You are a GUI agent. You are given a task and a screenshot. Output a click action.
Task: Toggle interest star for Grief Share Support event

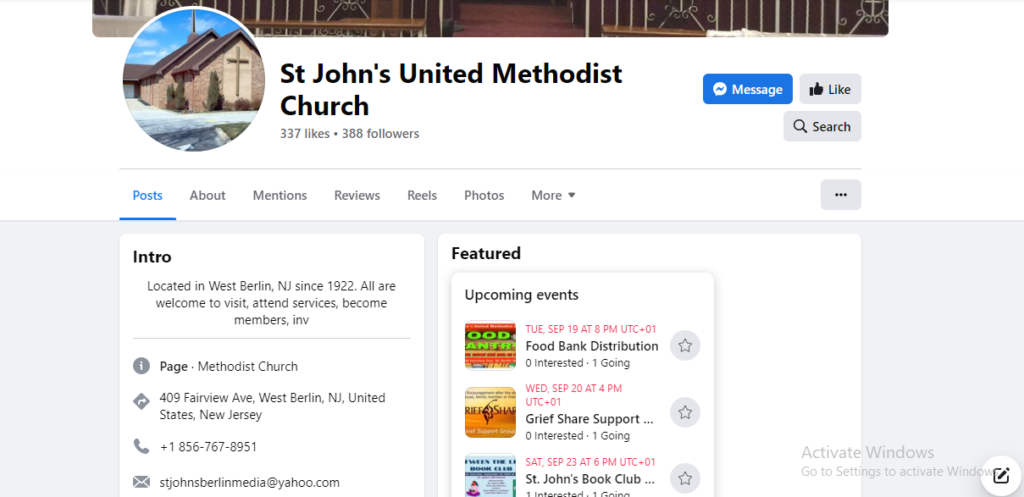[685, 412]
